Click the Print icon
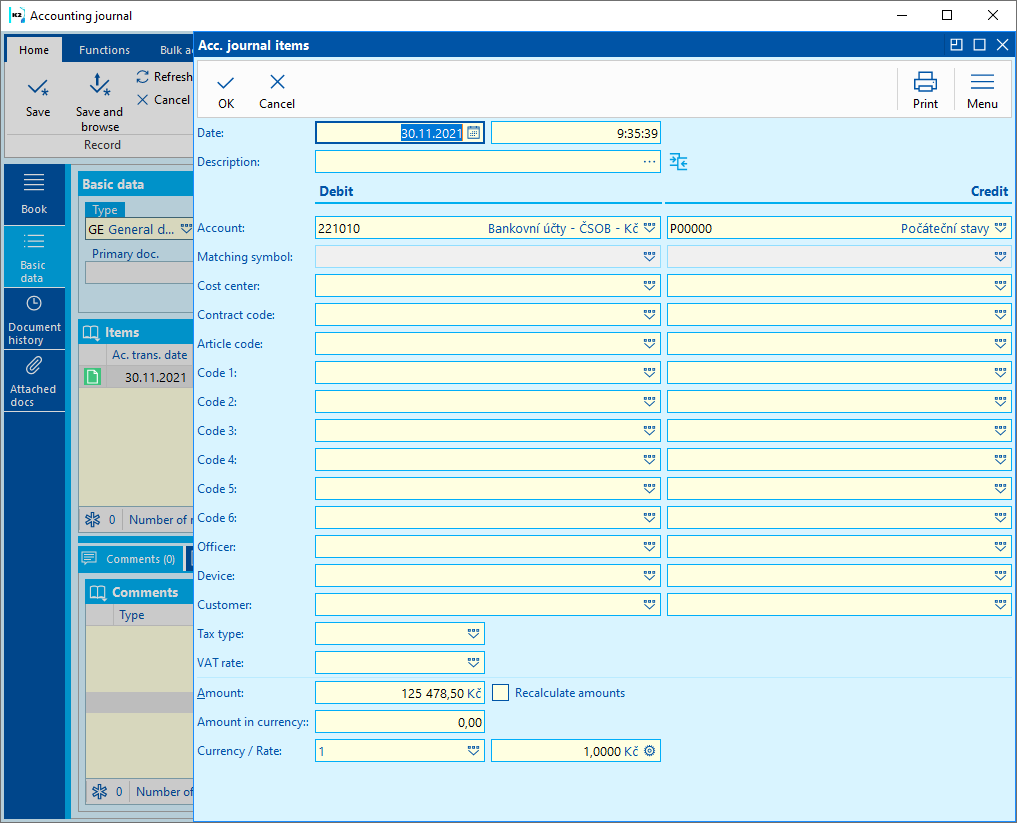Image resolution: width=1017 pixels, height=823 pixels. [925, 83]
